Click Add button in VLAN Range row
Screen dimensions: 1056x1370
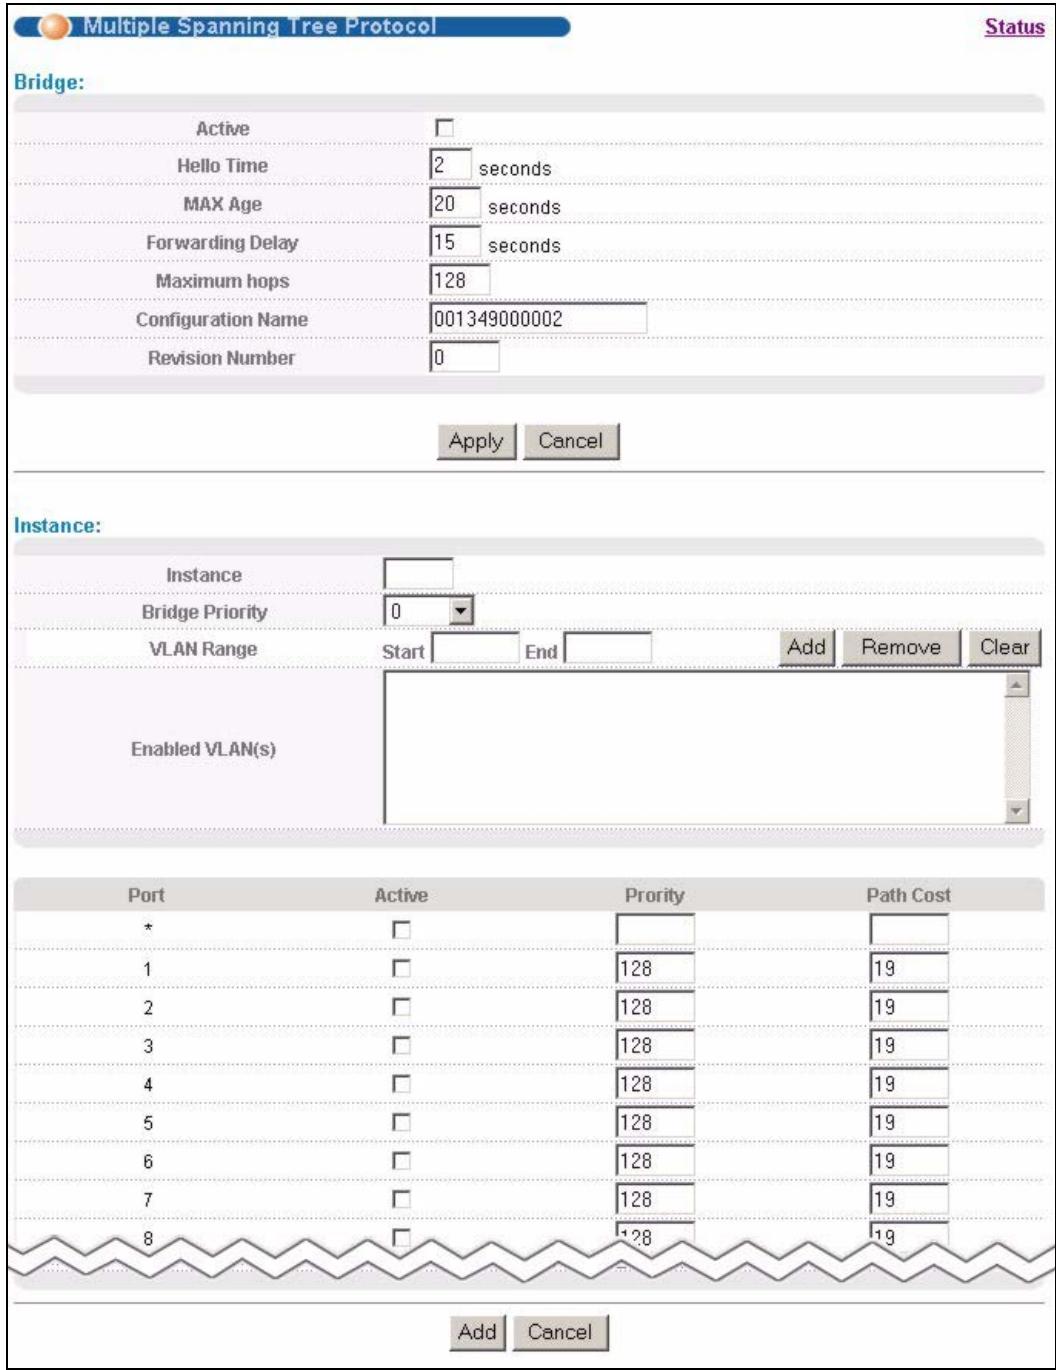[x=806, y=647]
